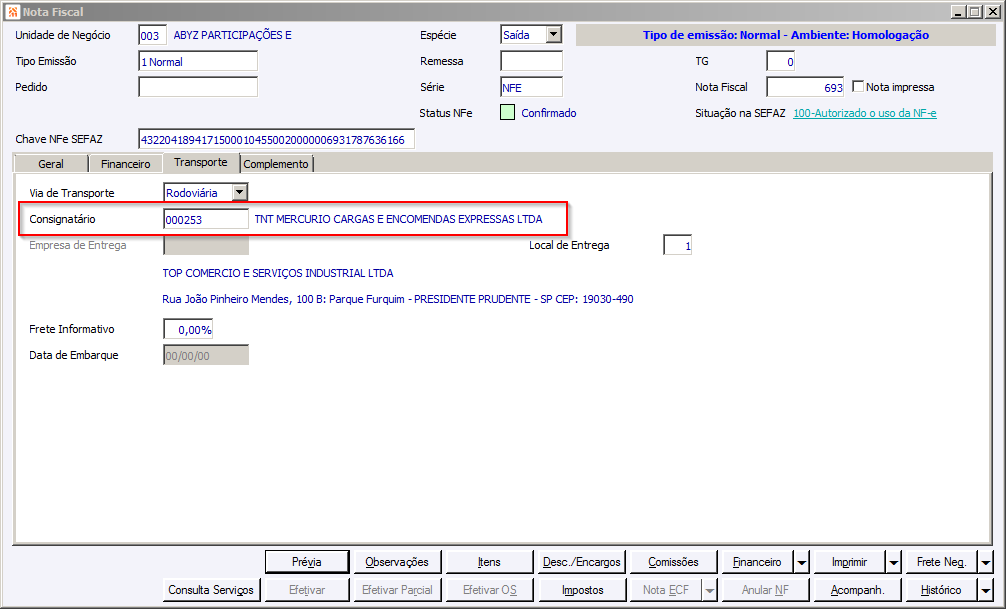Open the Impostos button
Viewport: 1006px width, 609px height.
pos(581,590)
